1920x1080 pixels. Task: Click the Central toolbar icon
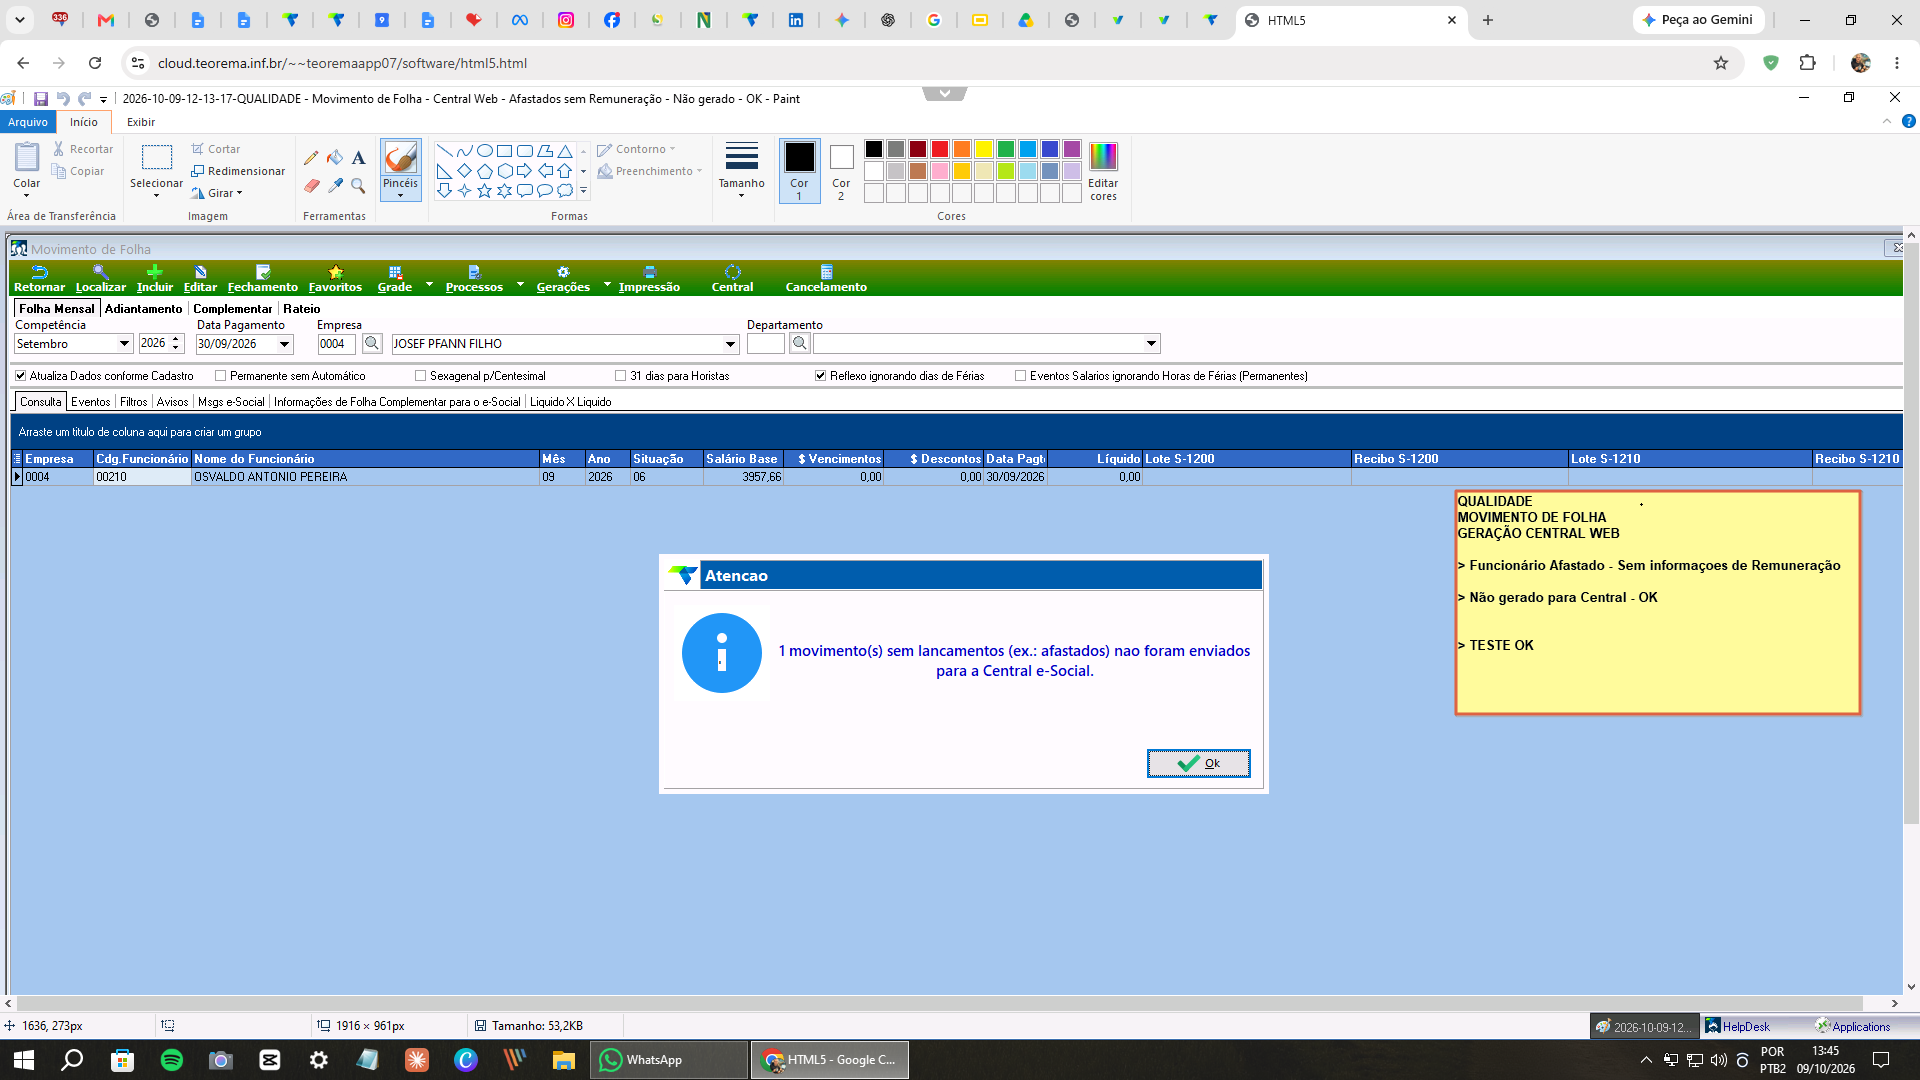click(x=732, y=279)
